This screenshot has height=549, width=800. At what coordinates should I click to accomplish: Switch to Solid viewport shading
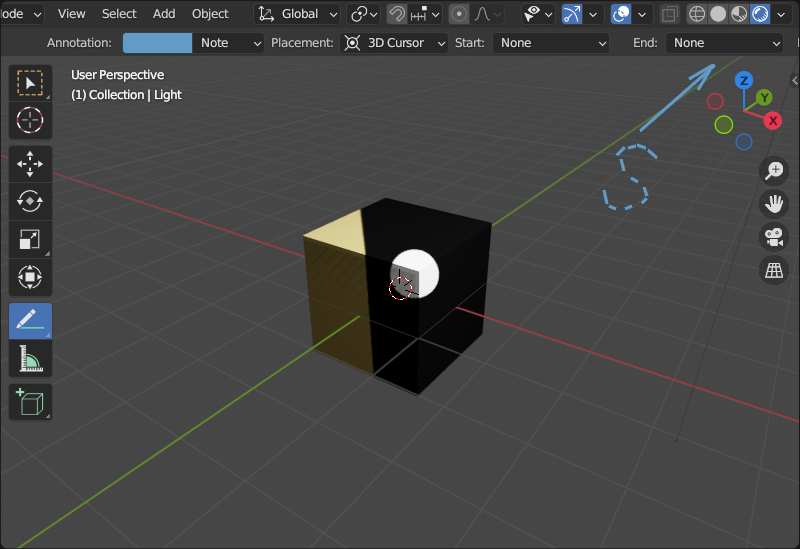718,14
